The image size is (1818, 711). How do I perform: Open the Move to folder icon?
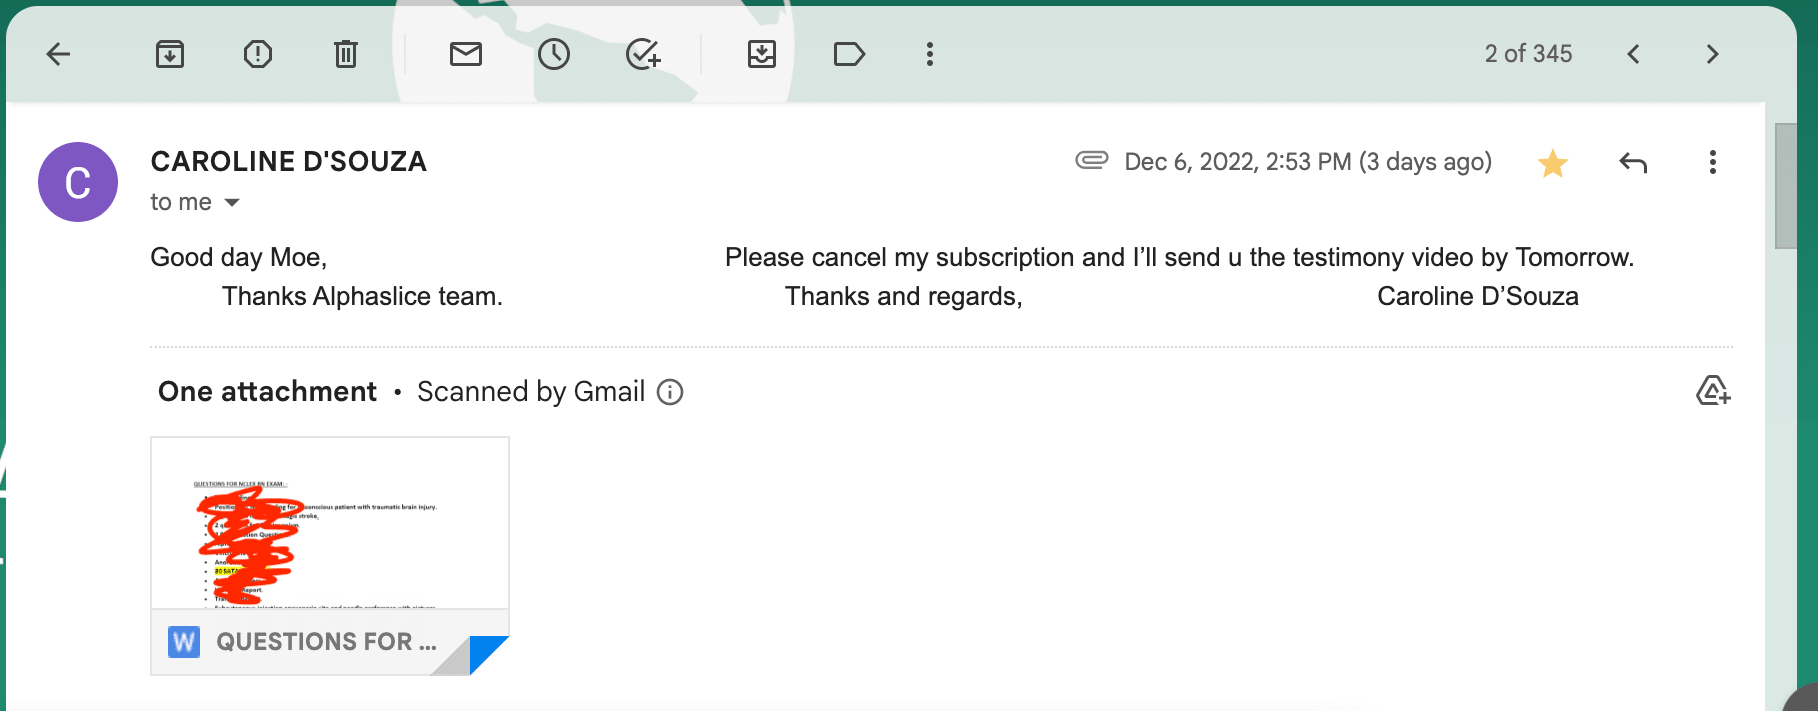[762, 54]
